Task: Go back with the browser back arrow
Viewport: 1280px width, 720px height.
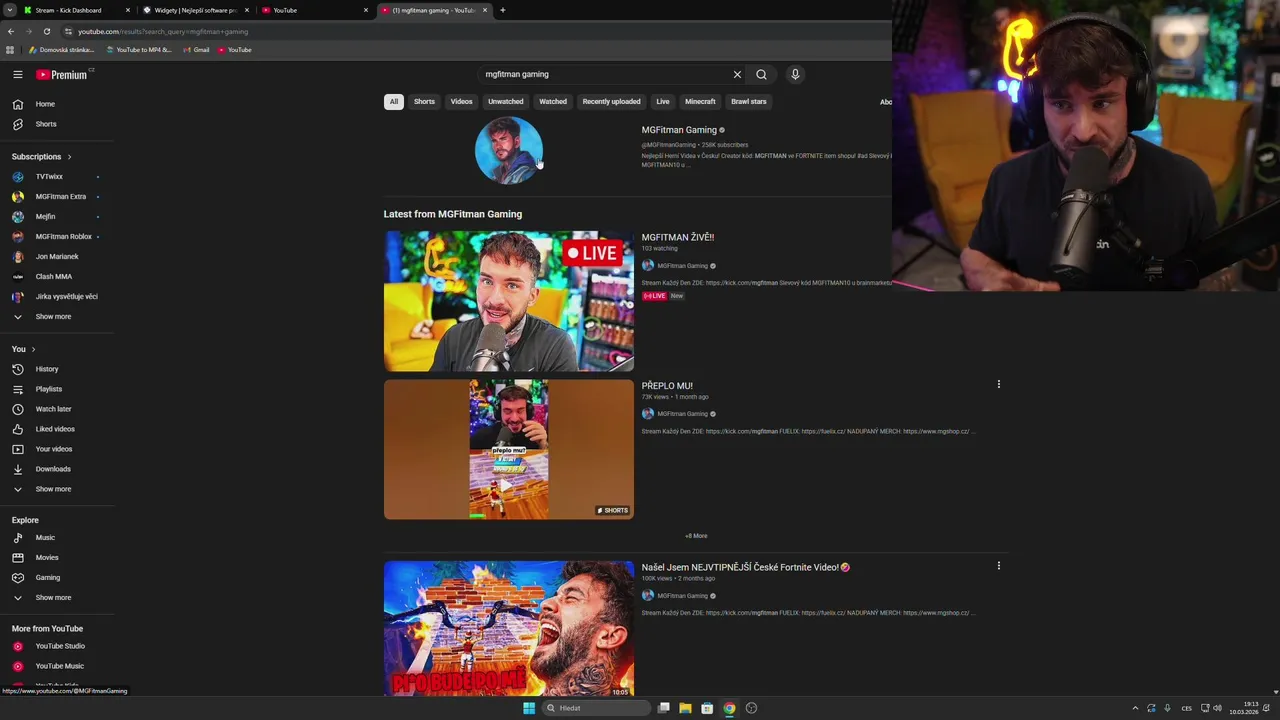Action: click(x=11, y=31)
